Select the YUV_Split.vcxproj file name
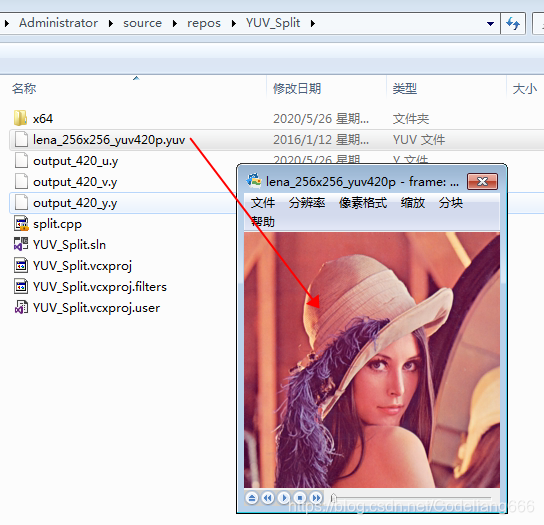The width and height of the screenshot is (544, 525). pos(83,266)
